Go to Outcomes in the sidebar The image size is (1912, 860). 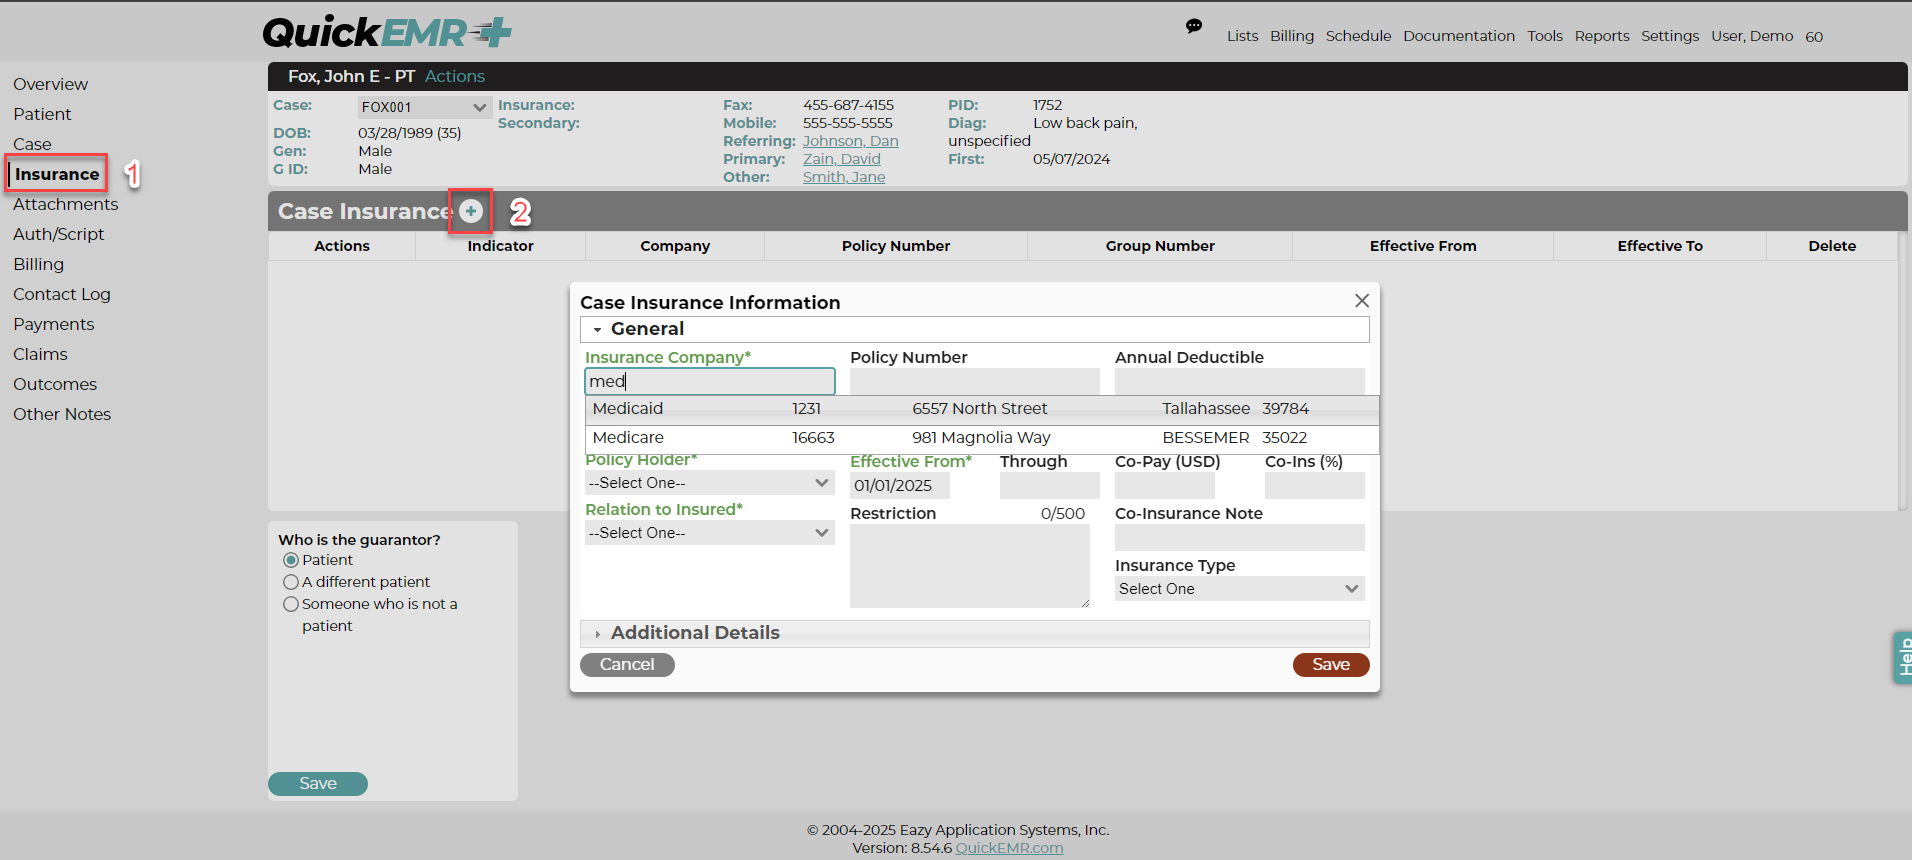pyautogui.click(x=55, y=384)
